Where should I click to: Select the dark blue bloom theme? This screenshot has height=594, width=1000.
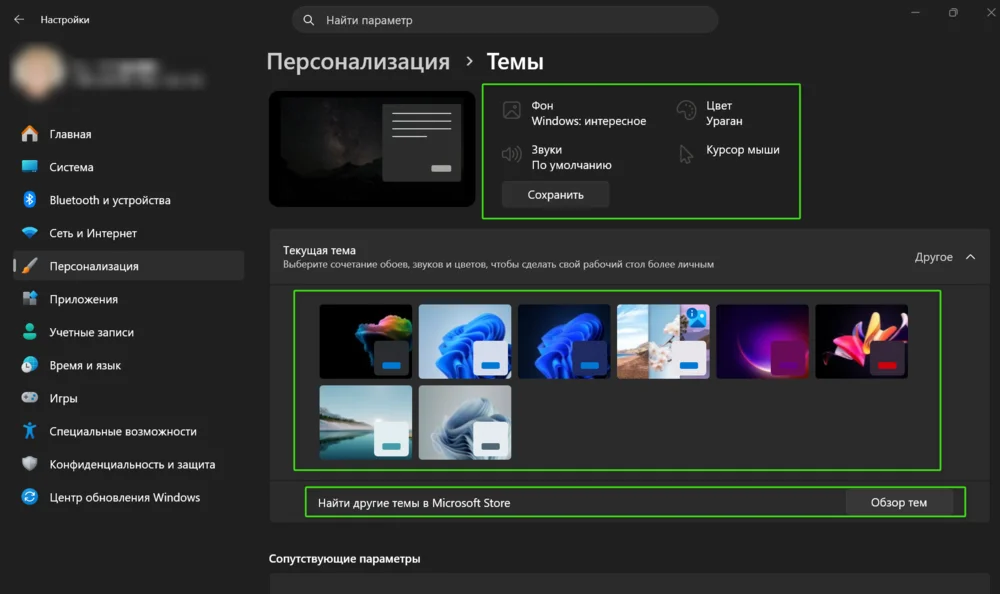564,341
